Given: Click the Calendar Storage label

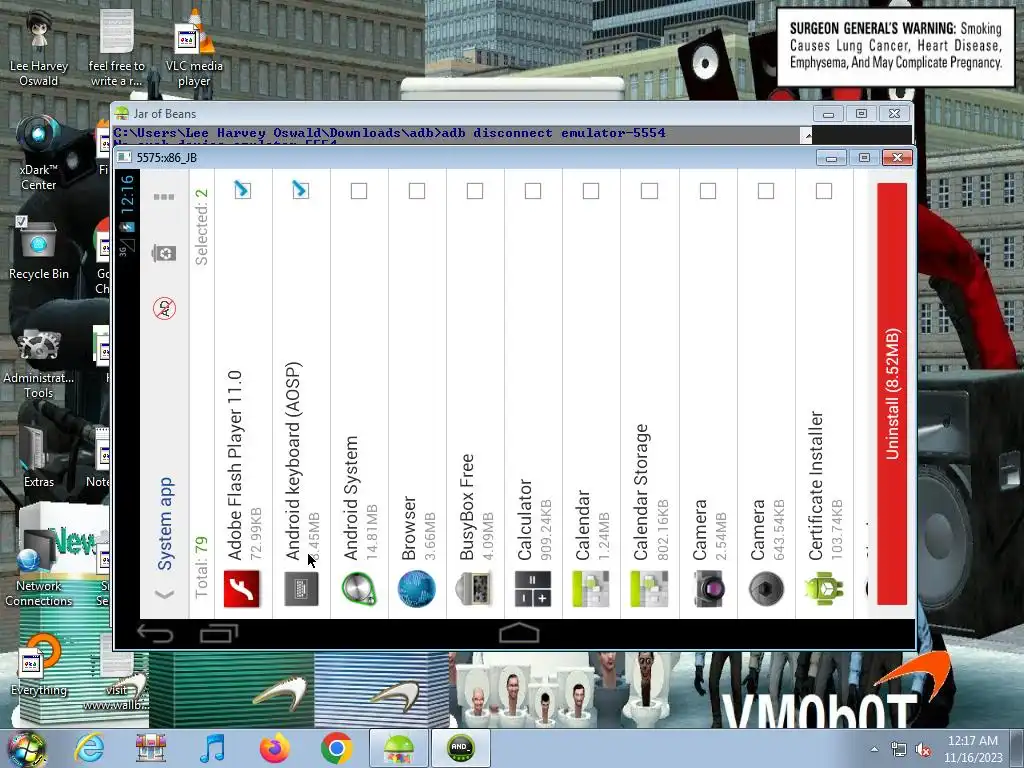Looking at the screenshot, I should 641,492.
